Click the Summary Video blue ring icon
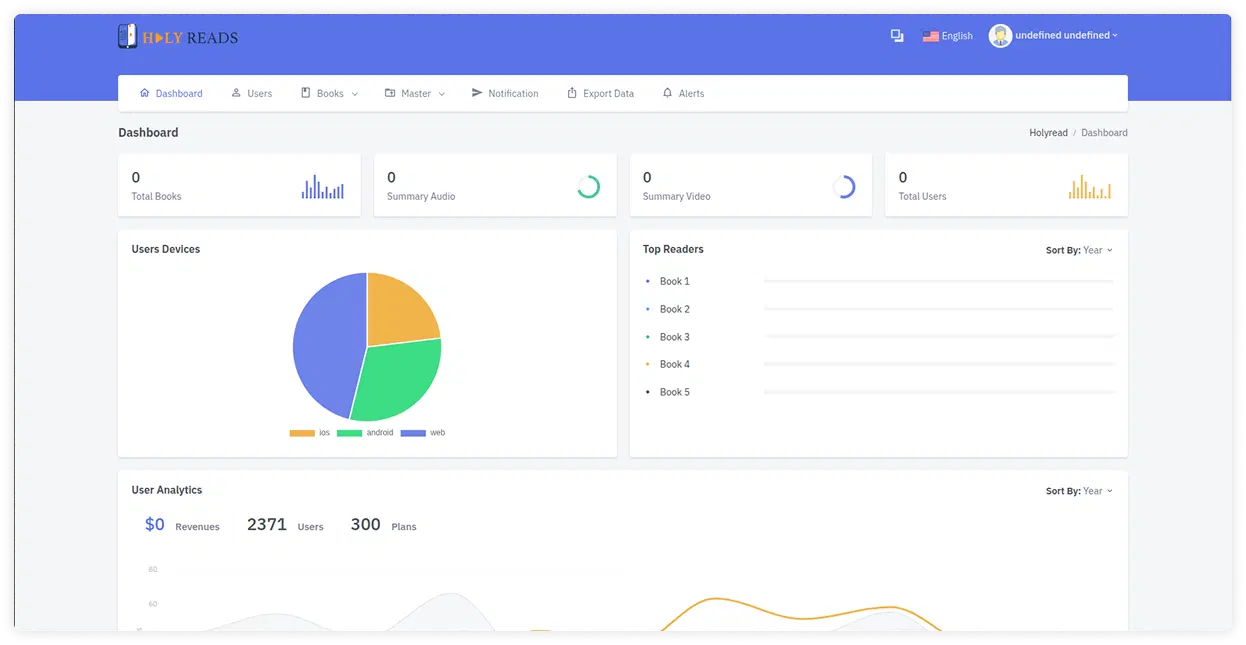The image size is (1246, 645). (x=844, y=187)
